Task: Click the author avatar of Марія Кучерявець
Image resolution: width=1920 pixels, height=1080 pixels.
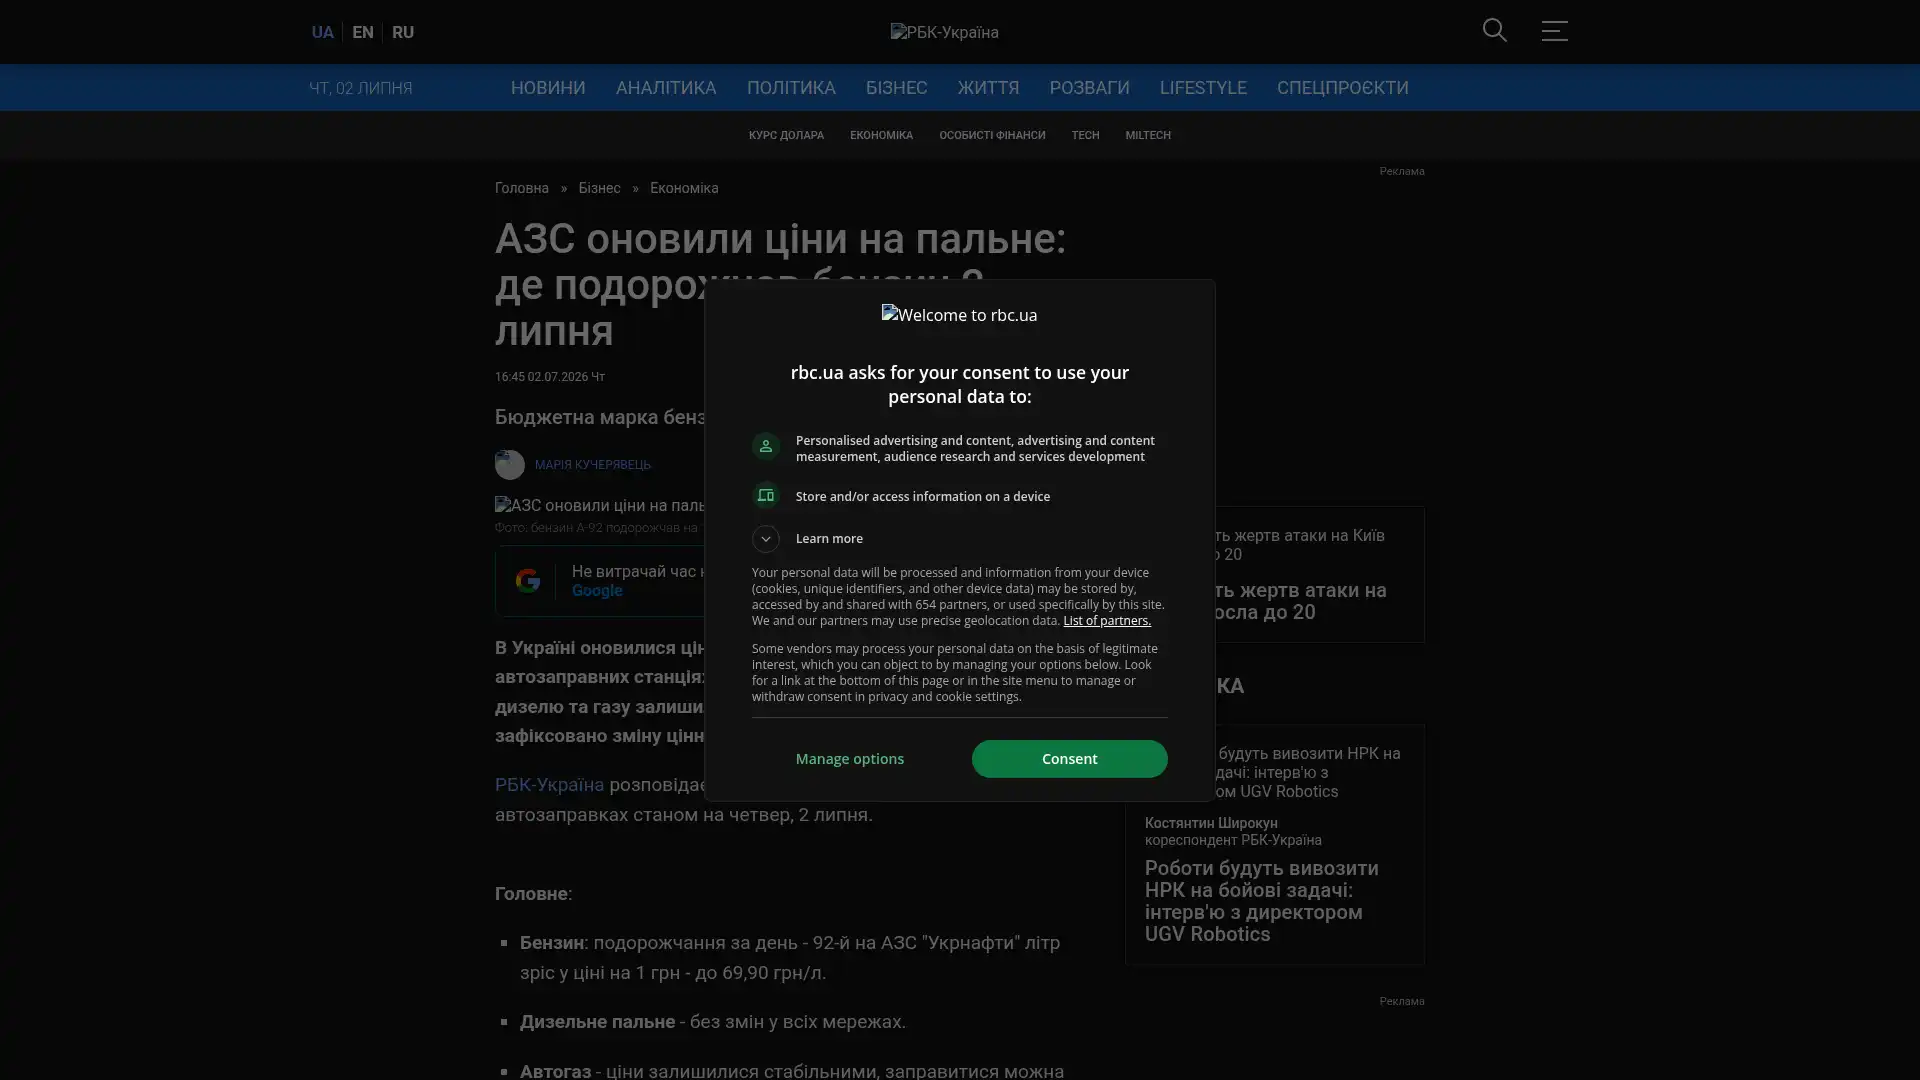Action: (509, 465)
